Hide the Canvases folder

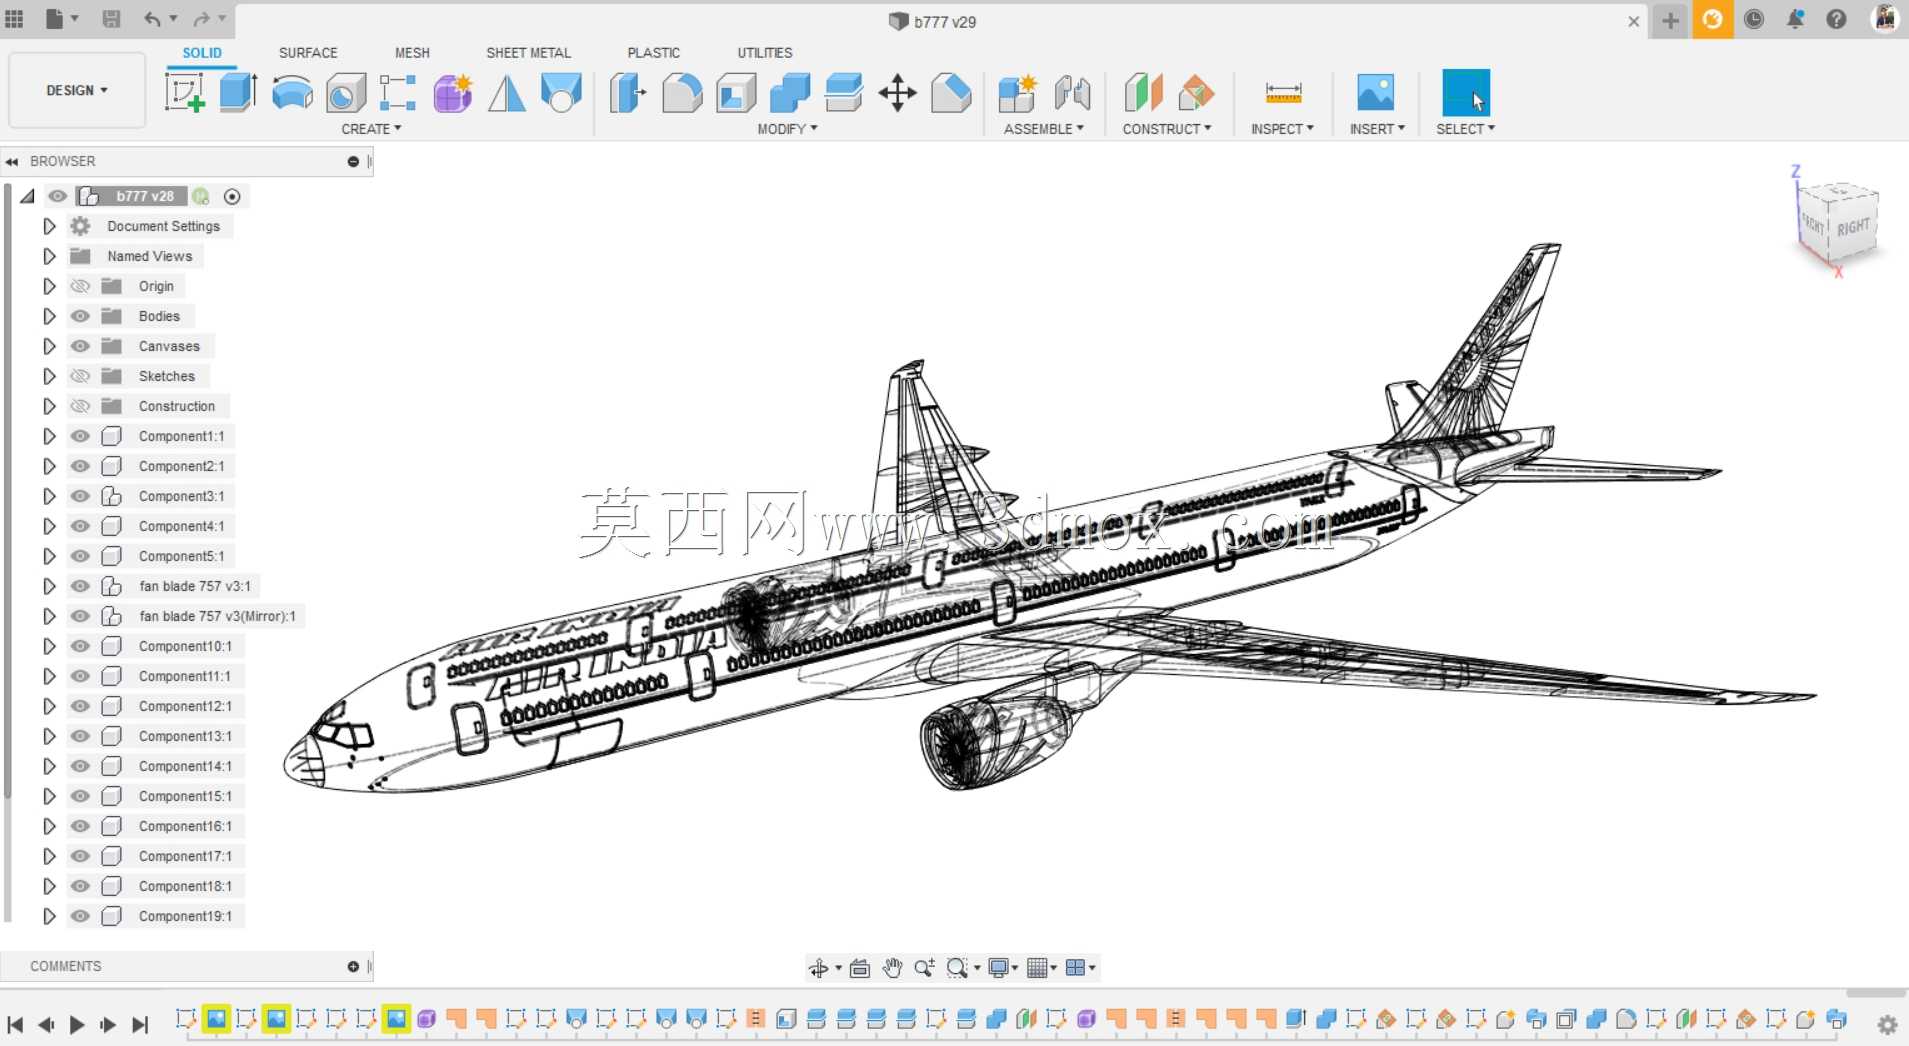[x=80, y=346]
